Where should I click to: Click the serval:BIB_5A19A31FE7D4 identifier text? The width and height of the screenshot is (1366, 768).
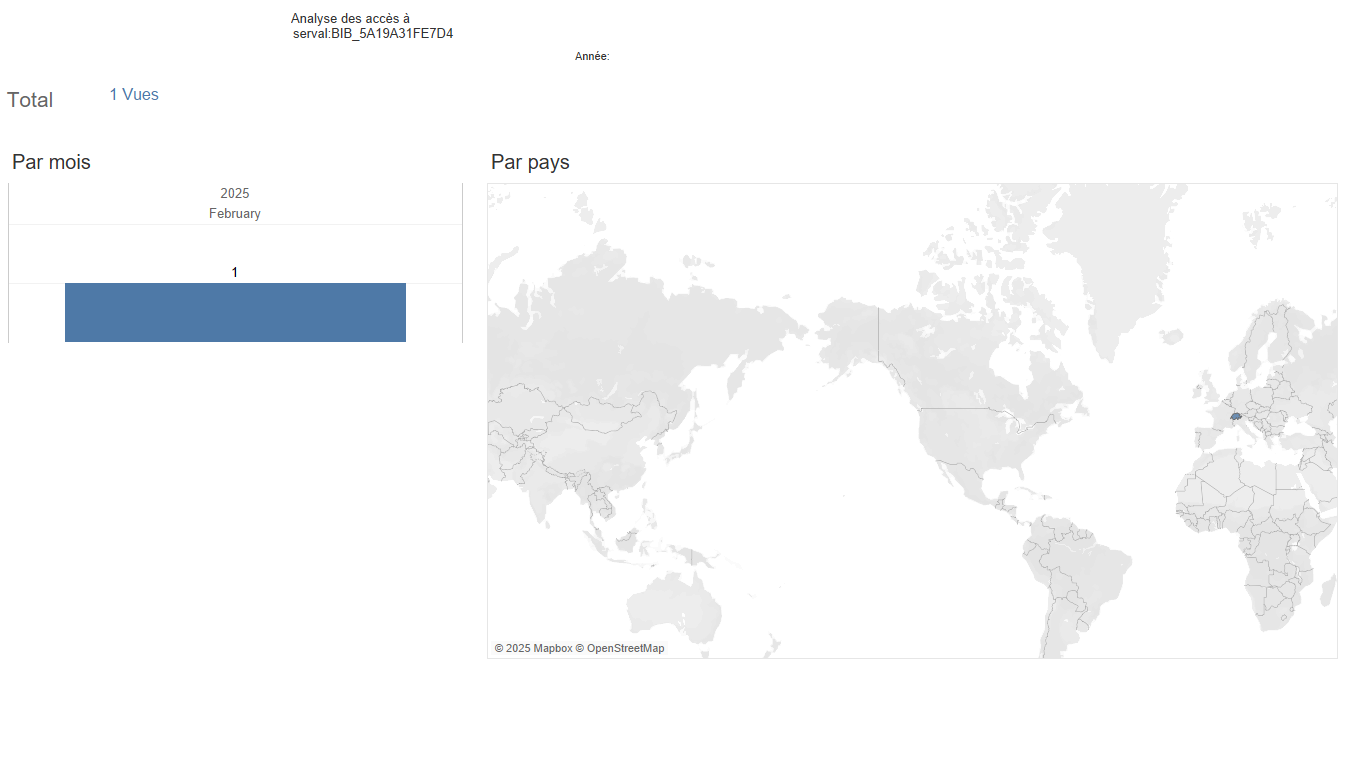[373, 34]
